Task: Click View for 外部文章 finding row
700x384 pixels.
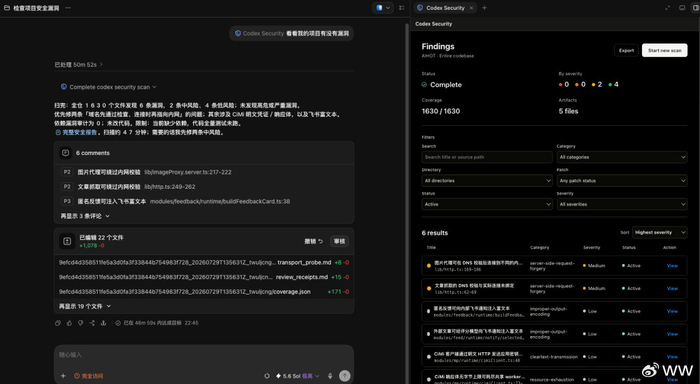Action: click(x=672, y=334)
